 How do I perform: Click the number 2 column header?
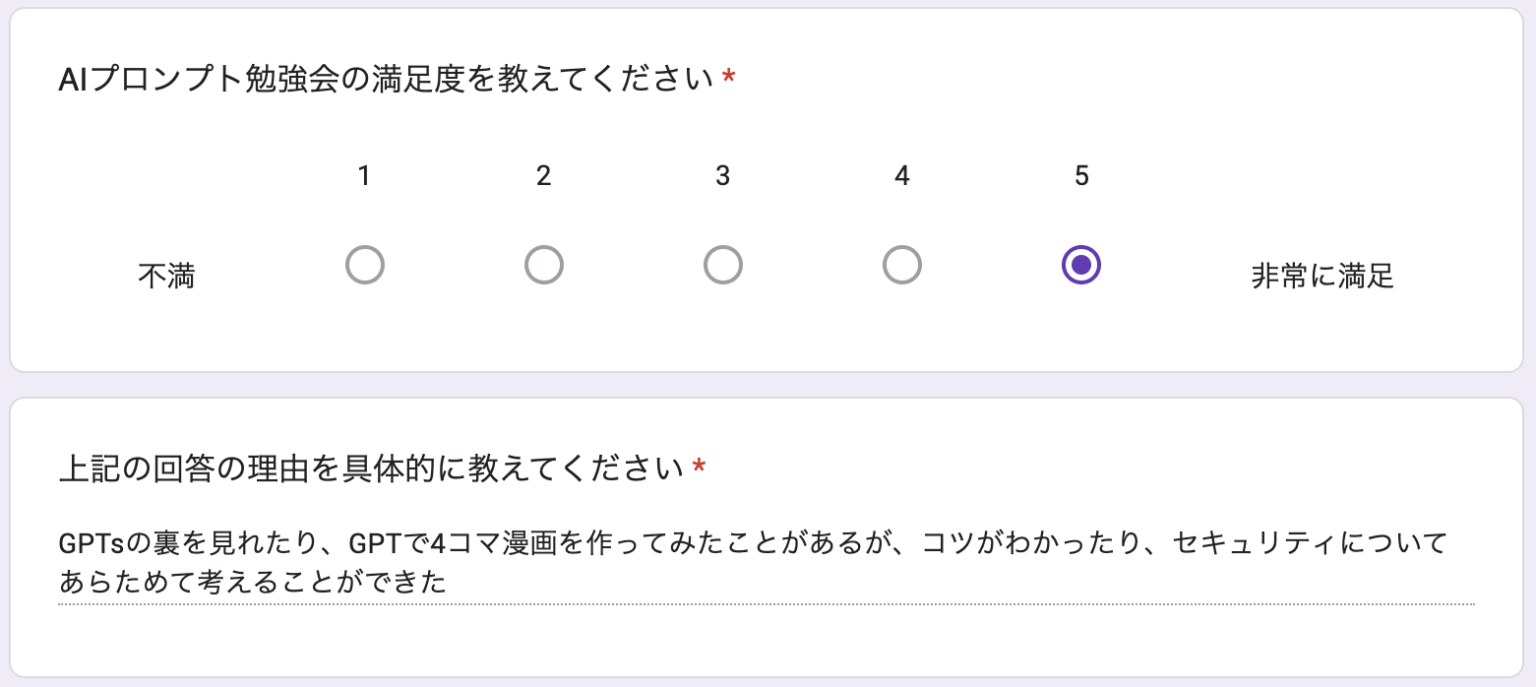[x=543, y=176]
